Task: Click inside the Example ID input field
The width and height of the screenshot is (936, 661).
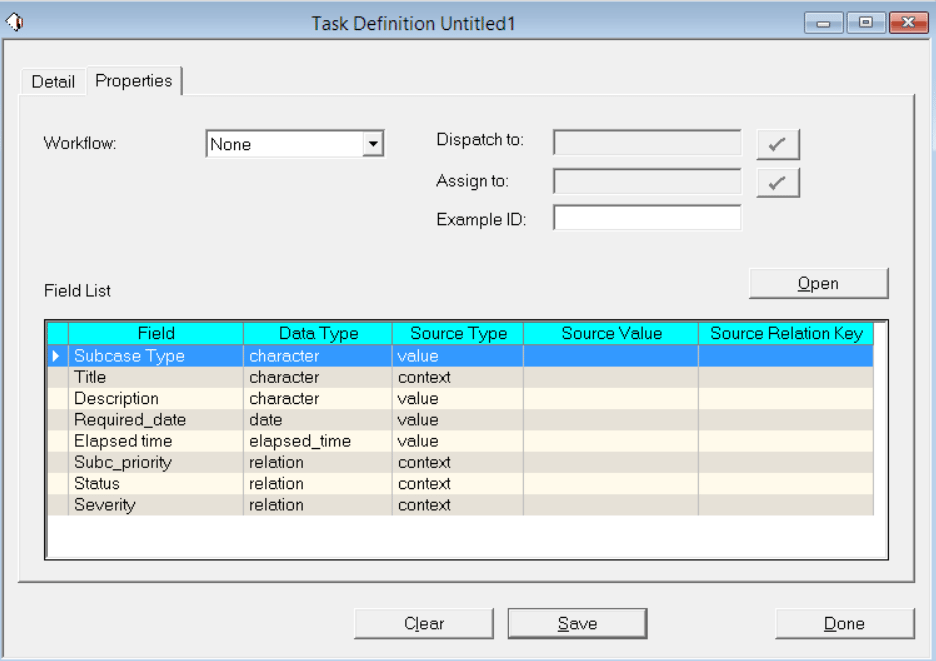Action: [646, 217]
